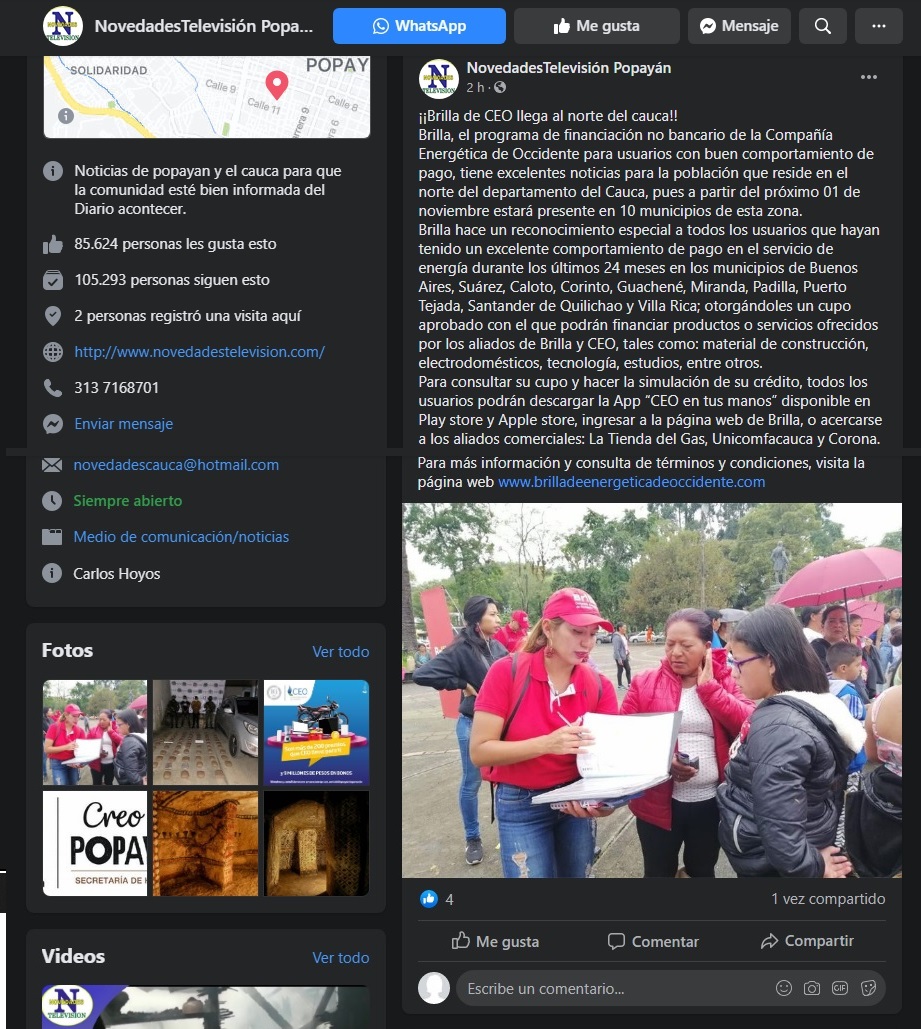
Task: Click the emoji icon in comment box
Action: click(784, 988)
